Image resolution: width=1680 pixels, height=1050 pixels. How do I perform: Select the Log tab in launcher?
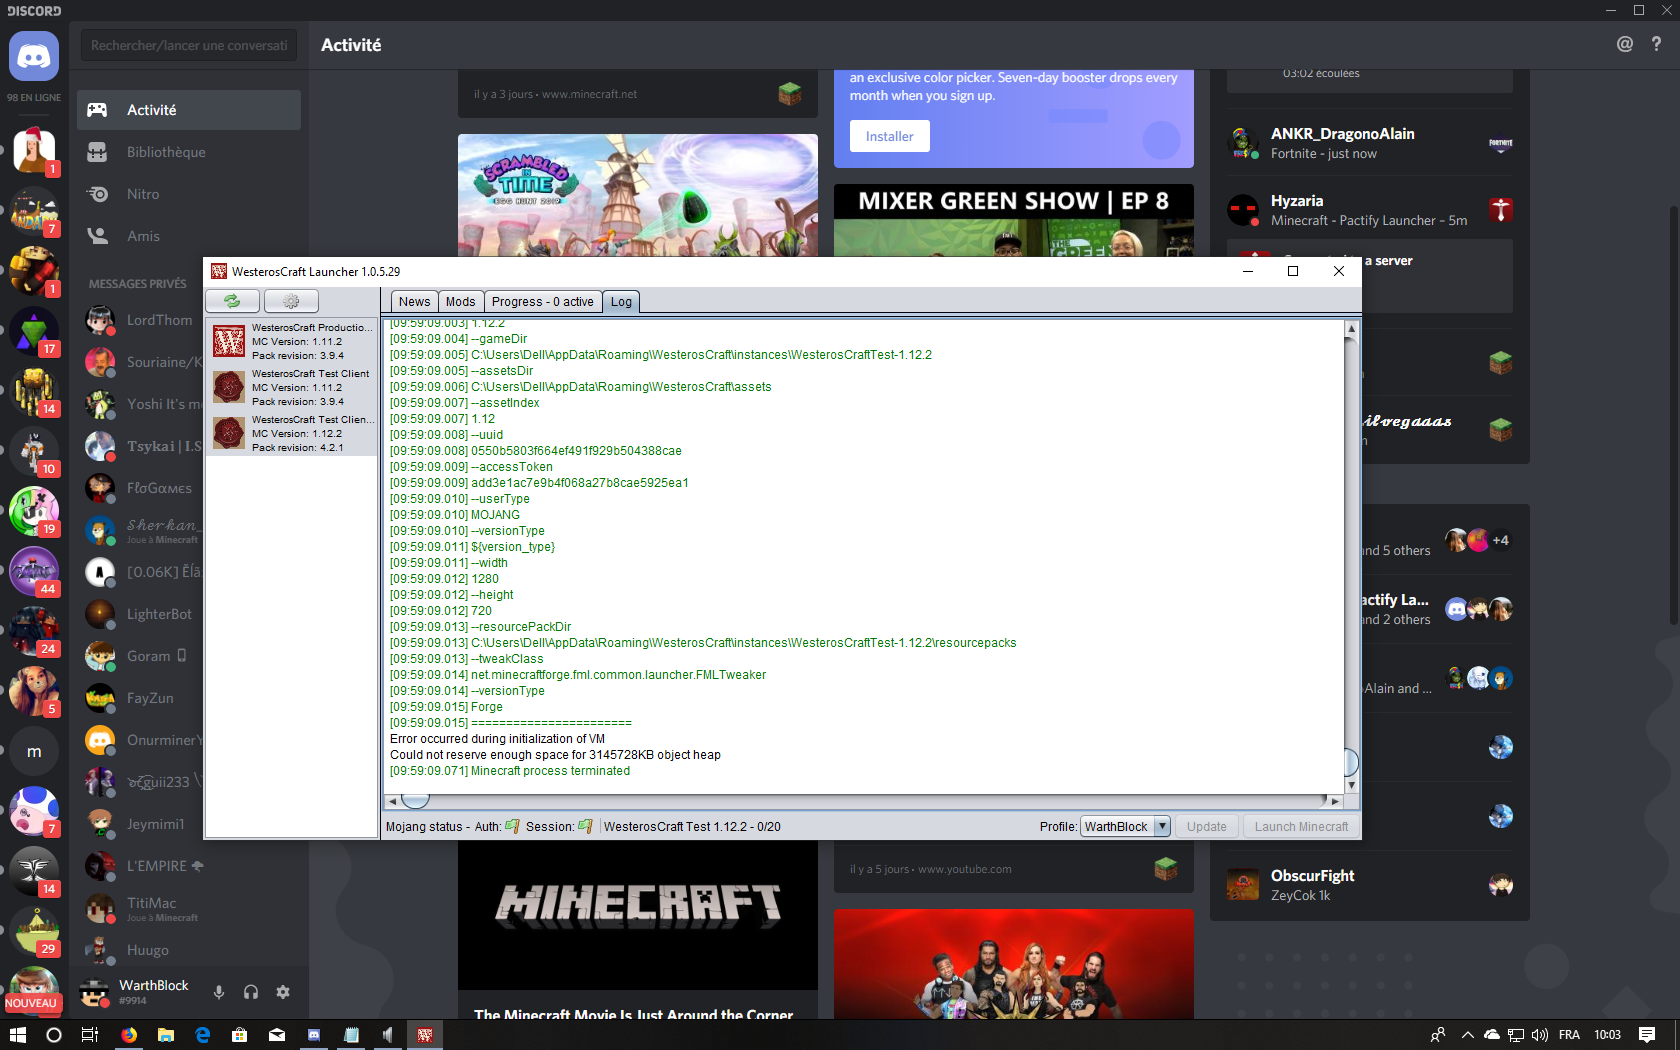point(621,302)
